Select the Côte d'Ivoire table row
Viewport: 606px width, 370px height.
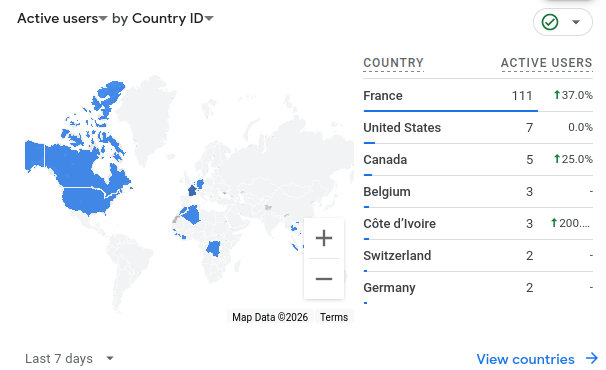point(478,223)
